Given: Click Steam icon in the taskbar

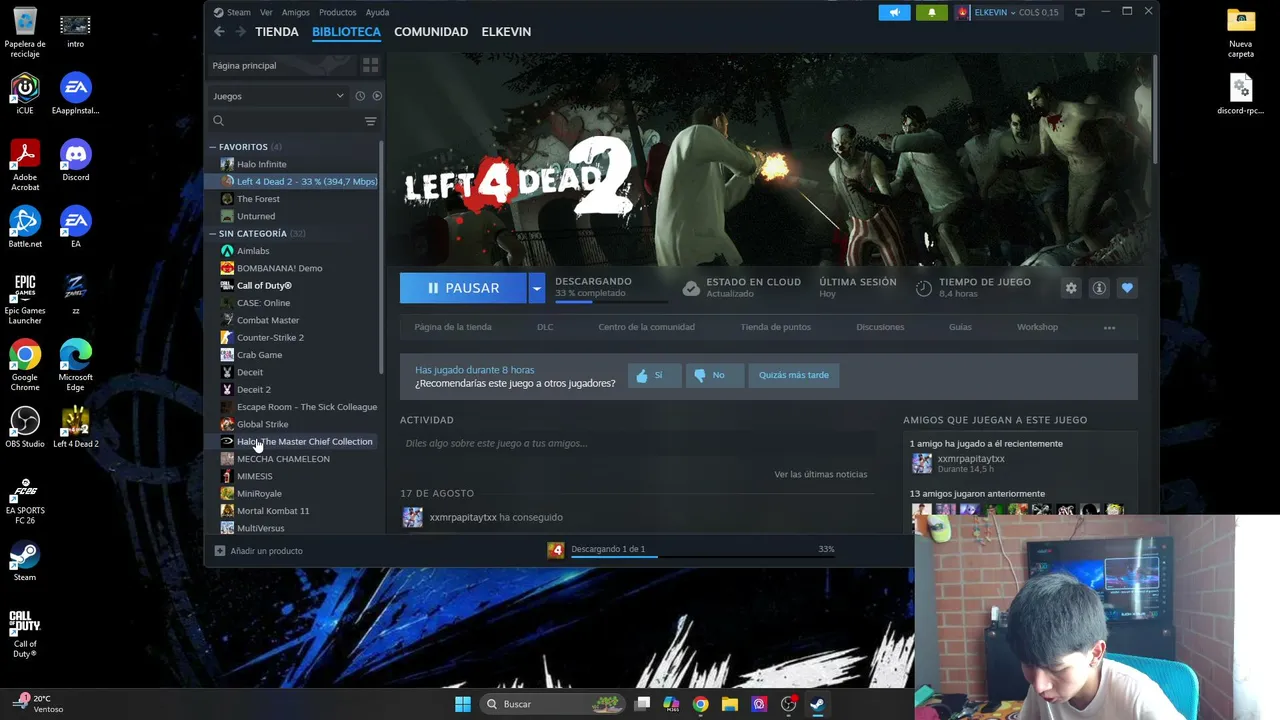Looking at the screenshot, I should point(817,704).
